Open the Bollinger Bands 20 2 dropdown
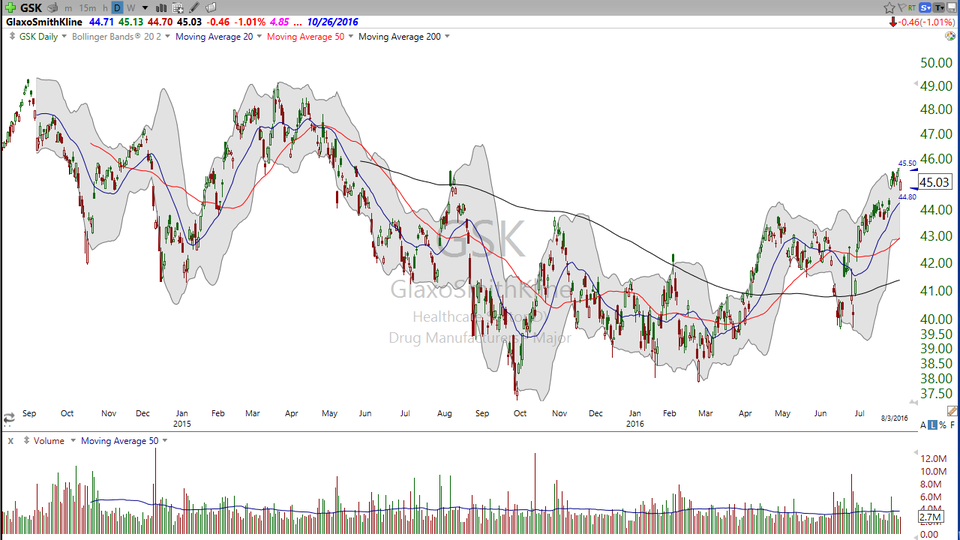The height and width of the screenshot is (540, 960). click(168, 36)
